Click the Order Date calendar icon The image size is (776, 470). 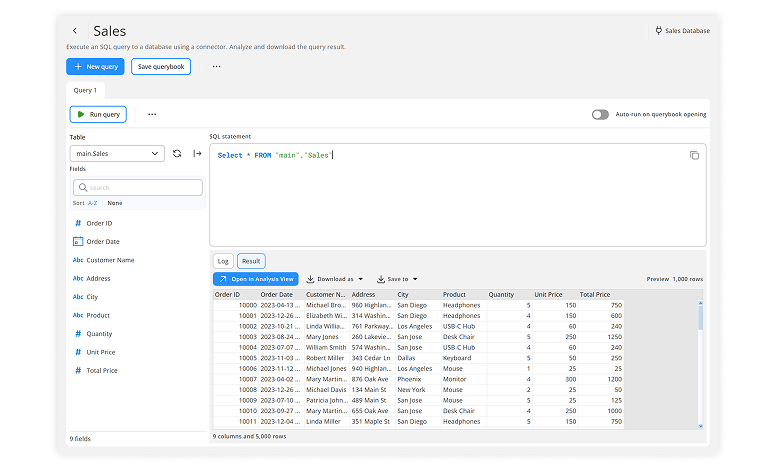coord(78,241)
